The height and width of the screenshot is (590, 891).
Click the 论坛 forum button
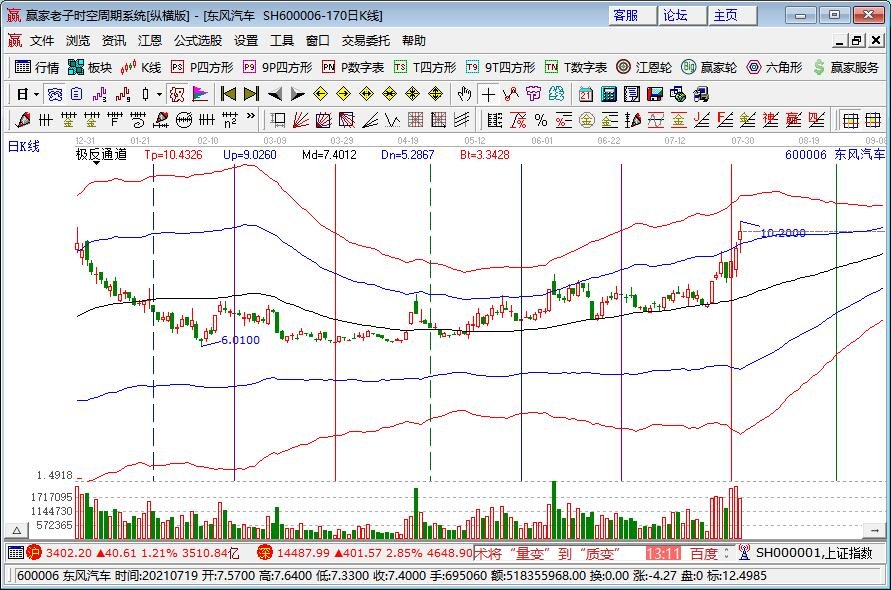pyautogui.click(x=677, y=15)
